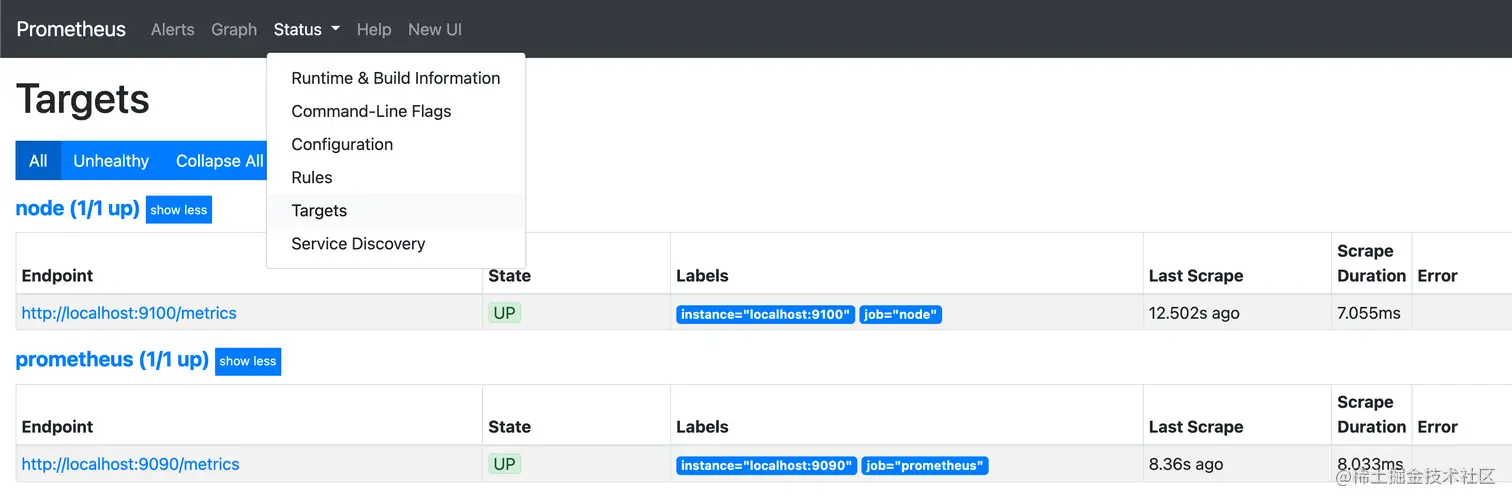Select Targets in the Status menu

(x=396, y=210)
